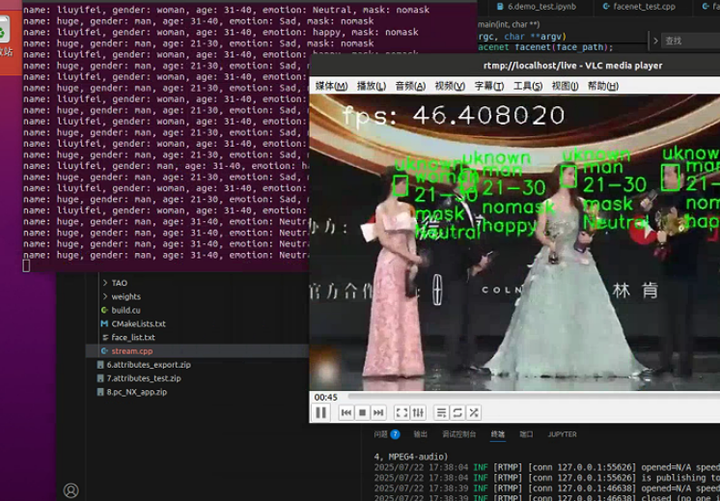This screenshot has height=501, width=720.
Task: Open VLC 音频(A) menu
Action: (411, 86)
